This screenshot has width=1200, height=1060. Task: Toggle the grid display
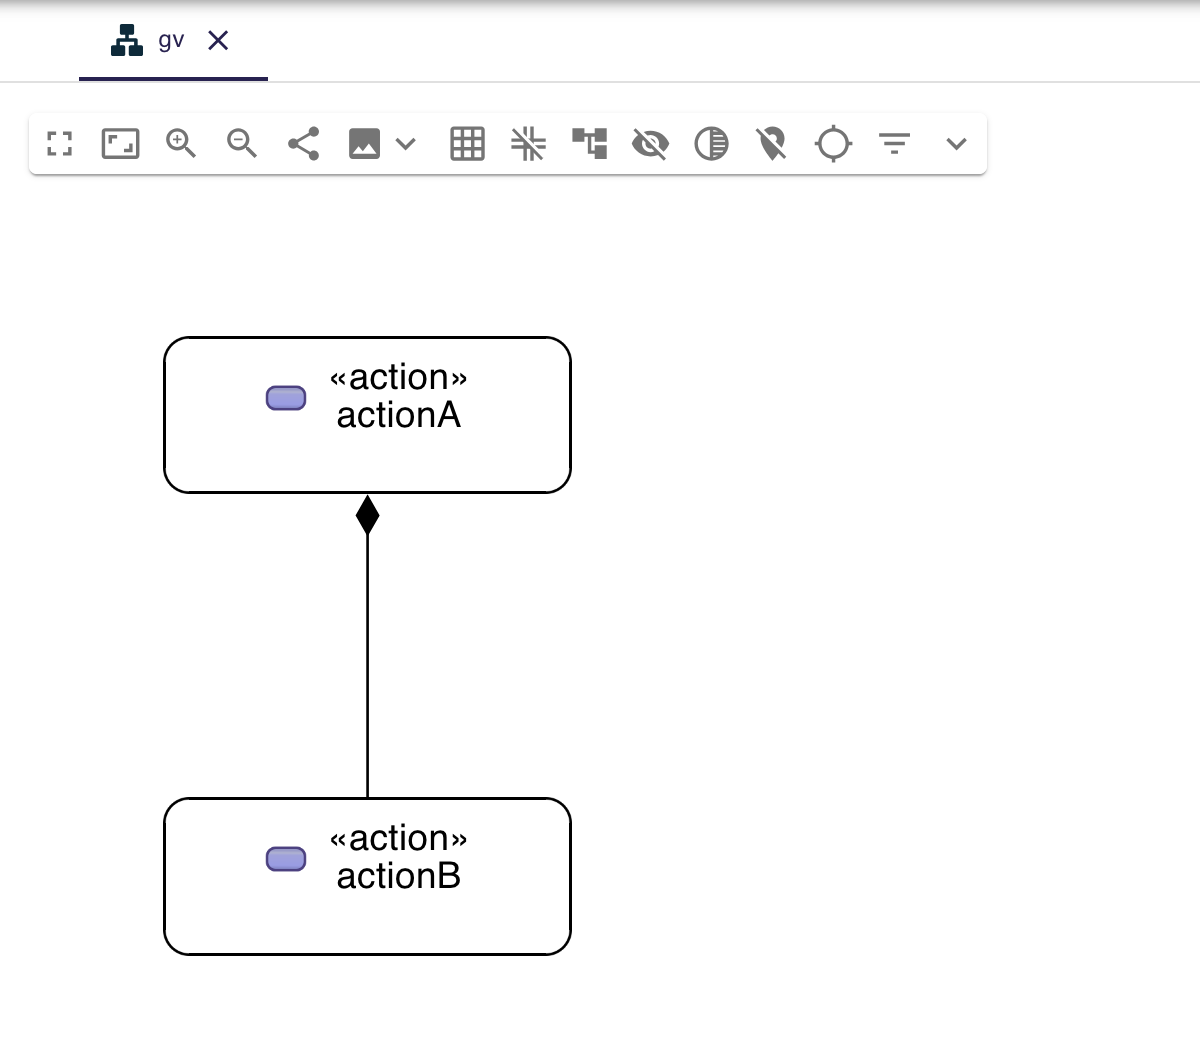467,144
